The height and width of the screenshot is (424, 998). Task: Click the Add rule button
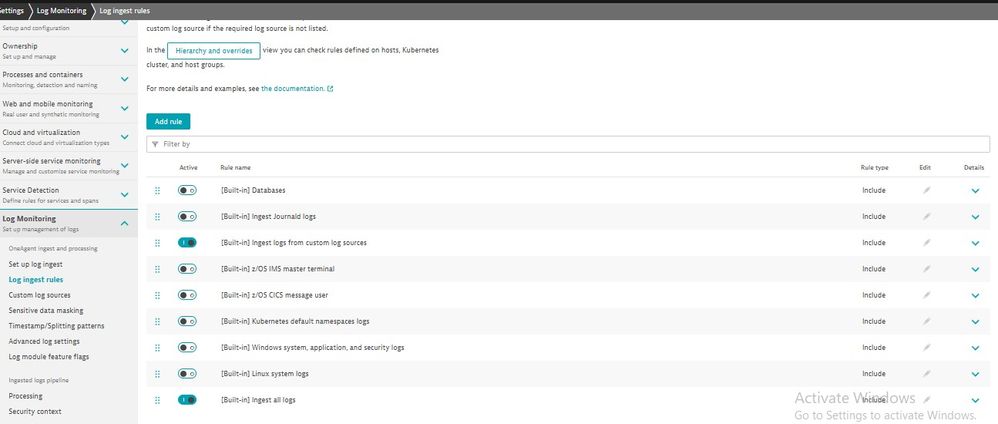tap(167, 121)
